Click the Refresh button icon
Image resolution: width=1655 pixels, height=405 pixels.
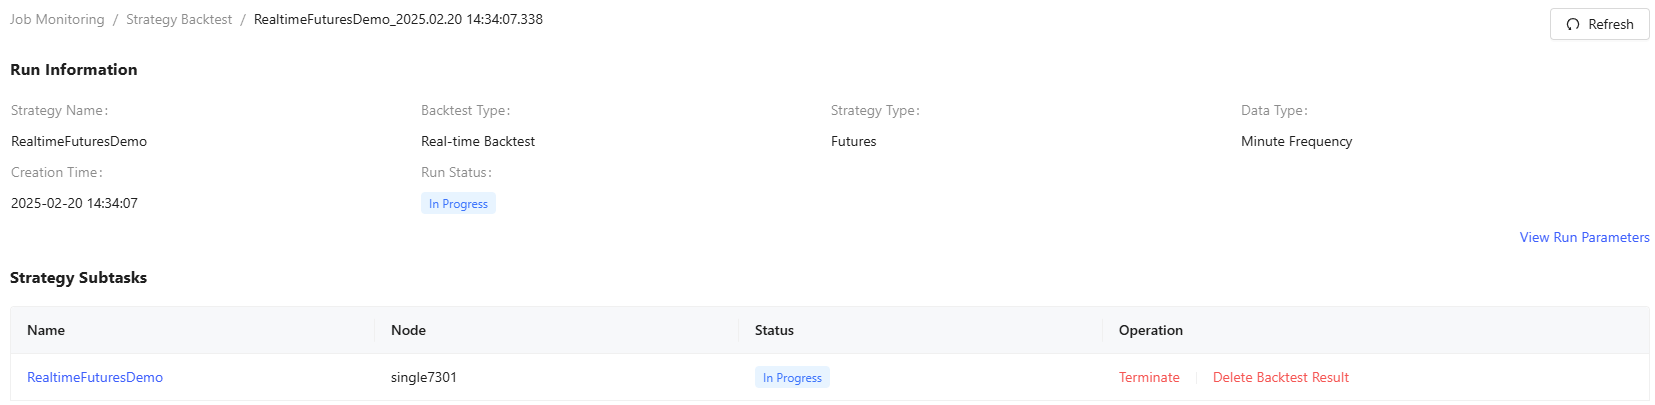[x=1573, y=24]
